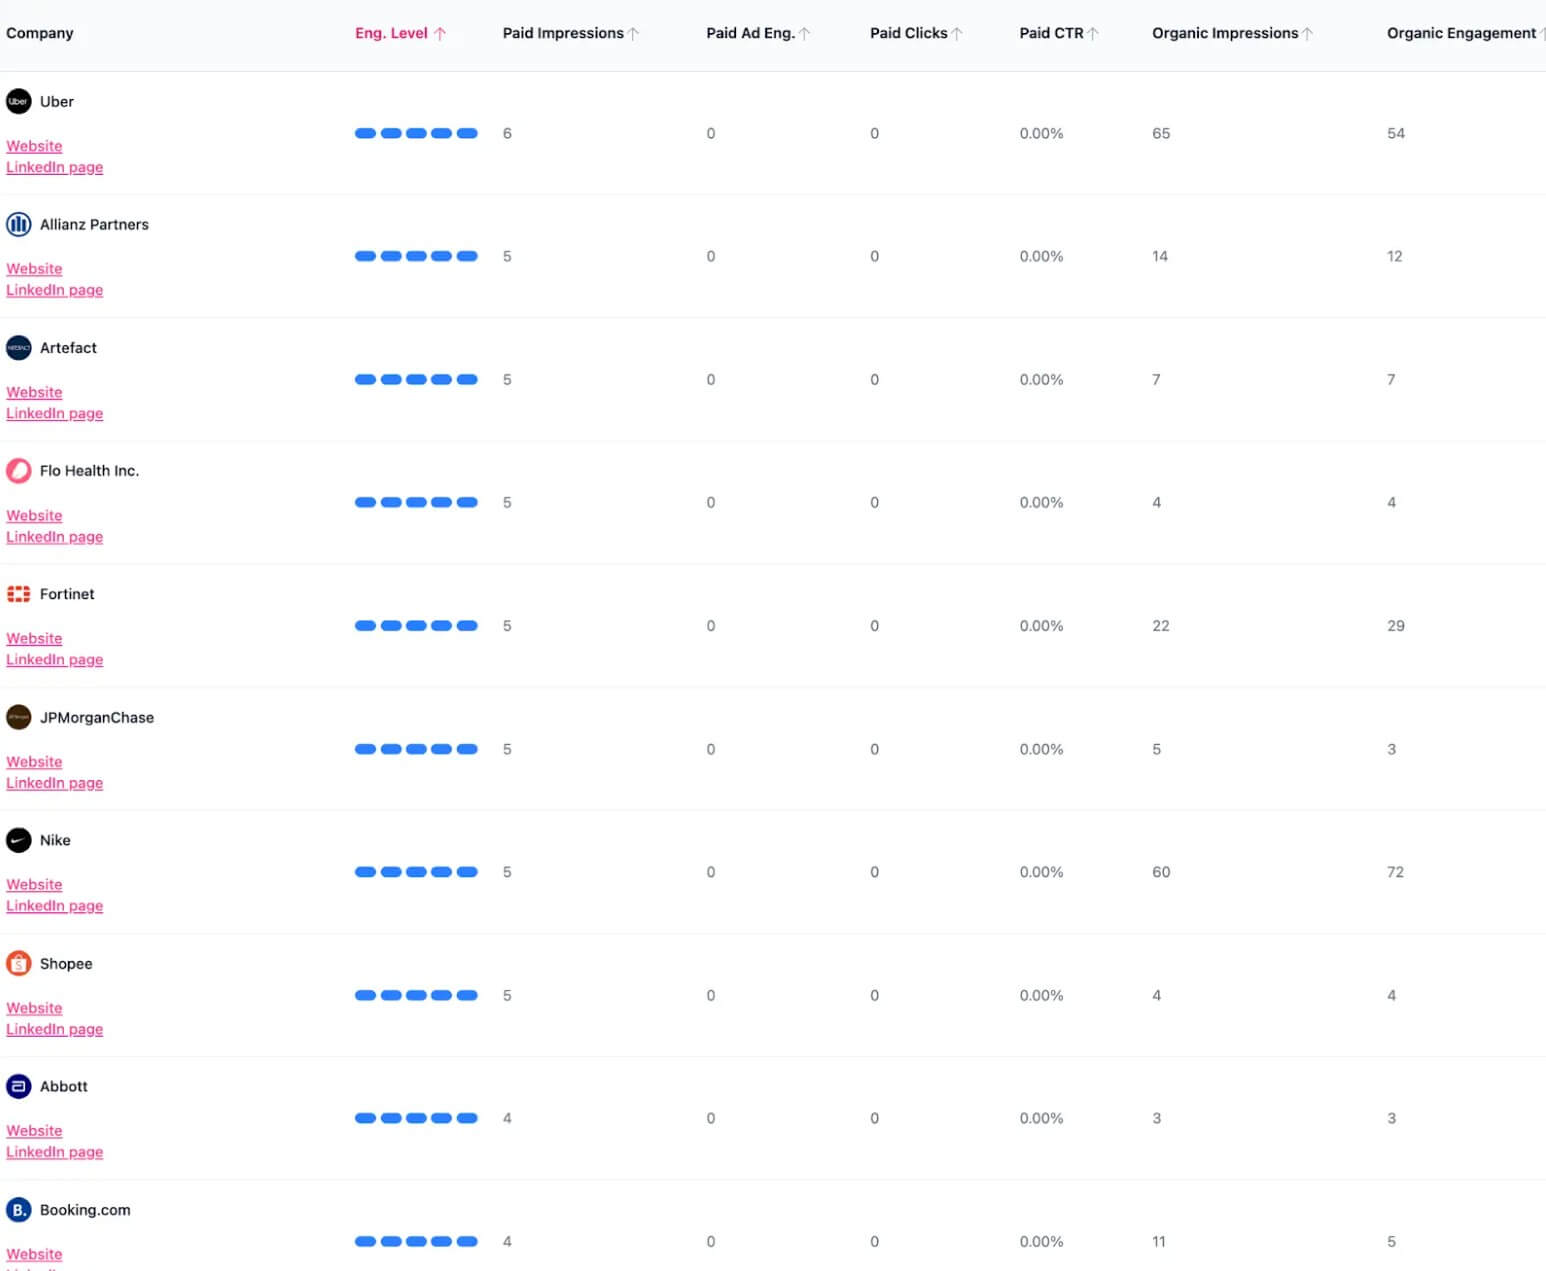The height and width of the screenshot is (1271, 1546).
Task: Open Fortinet's LinkedIn page link
Action: click(55, 660)
